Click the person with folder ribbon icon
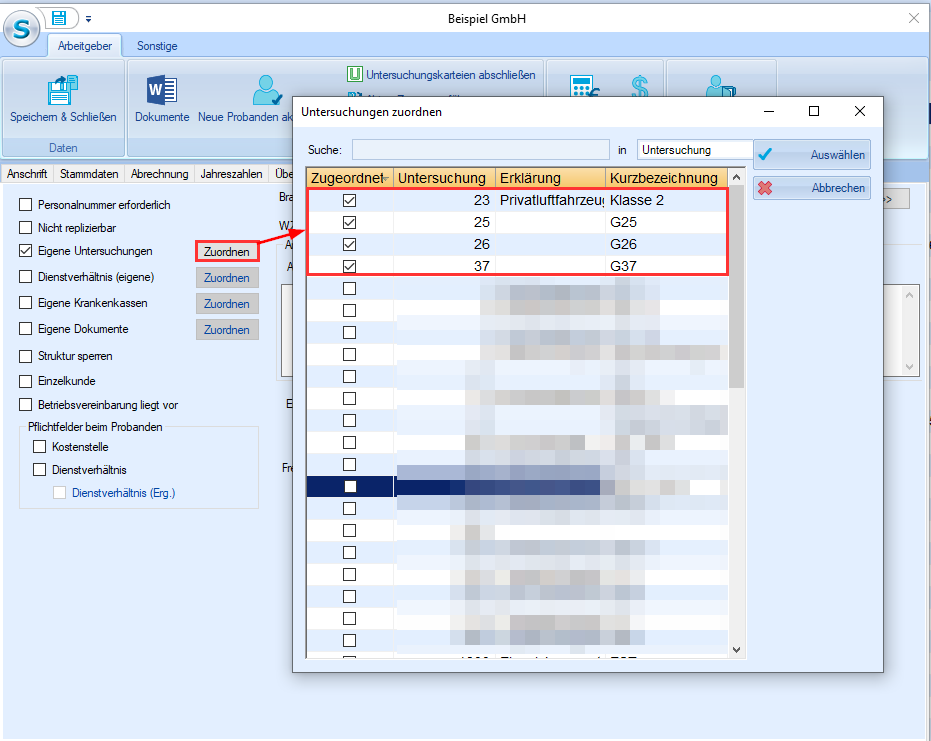The width and height of the screenshot is (931, 741). click(721, 87)
